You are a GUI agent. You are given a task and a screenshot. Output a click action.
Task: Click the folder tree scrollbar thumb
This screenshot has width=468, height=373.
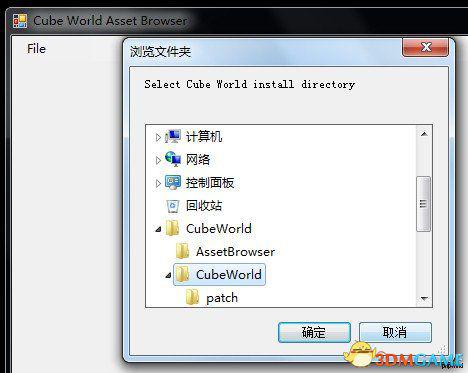pyautogui.click(x=424, y=204)
